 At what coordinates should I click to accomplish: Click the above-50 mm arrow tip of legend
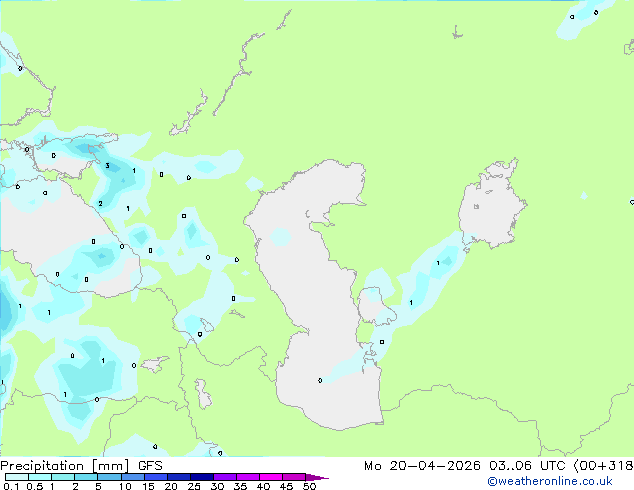point(317,477)
